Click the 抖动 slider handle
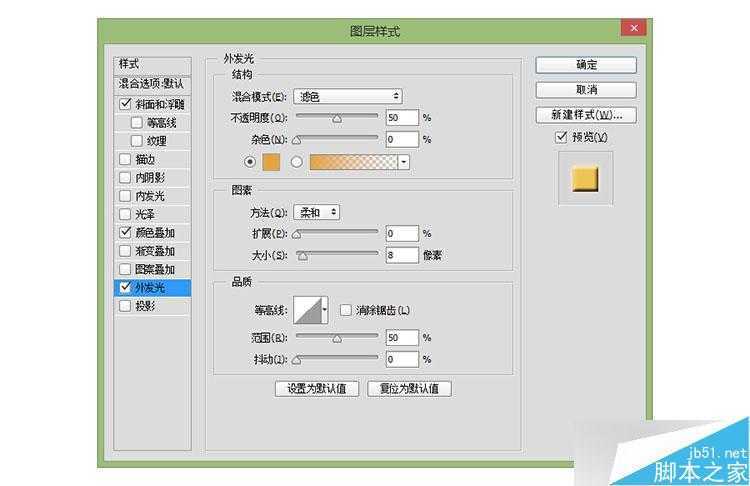Screen dimensions: 750x486 click(297, 360)
